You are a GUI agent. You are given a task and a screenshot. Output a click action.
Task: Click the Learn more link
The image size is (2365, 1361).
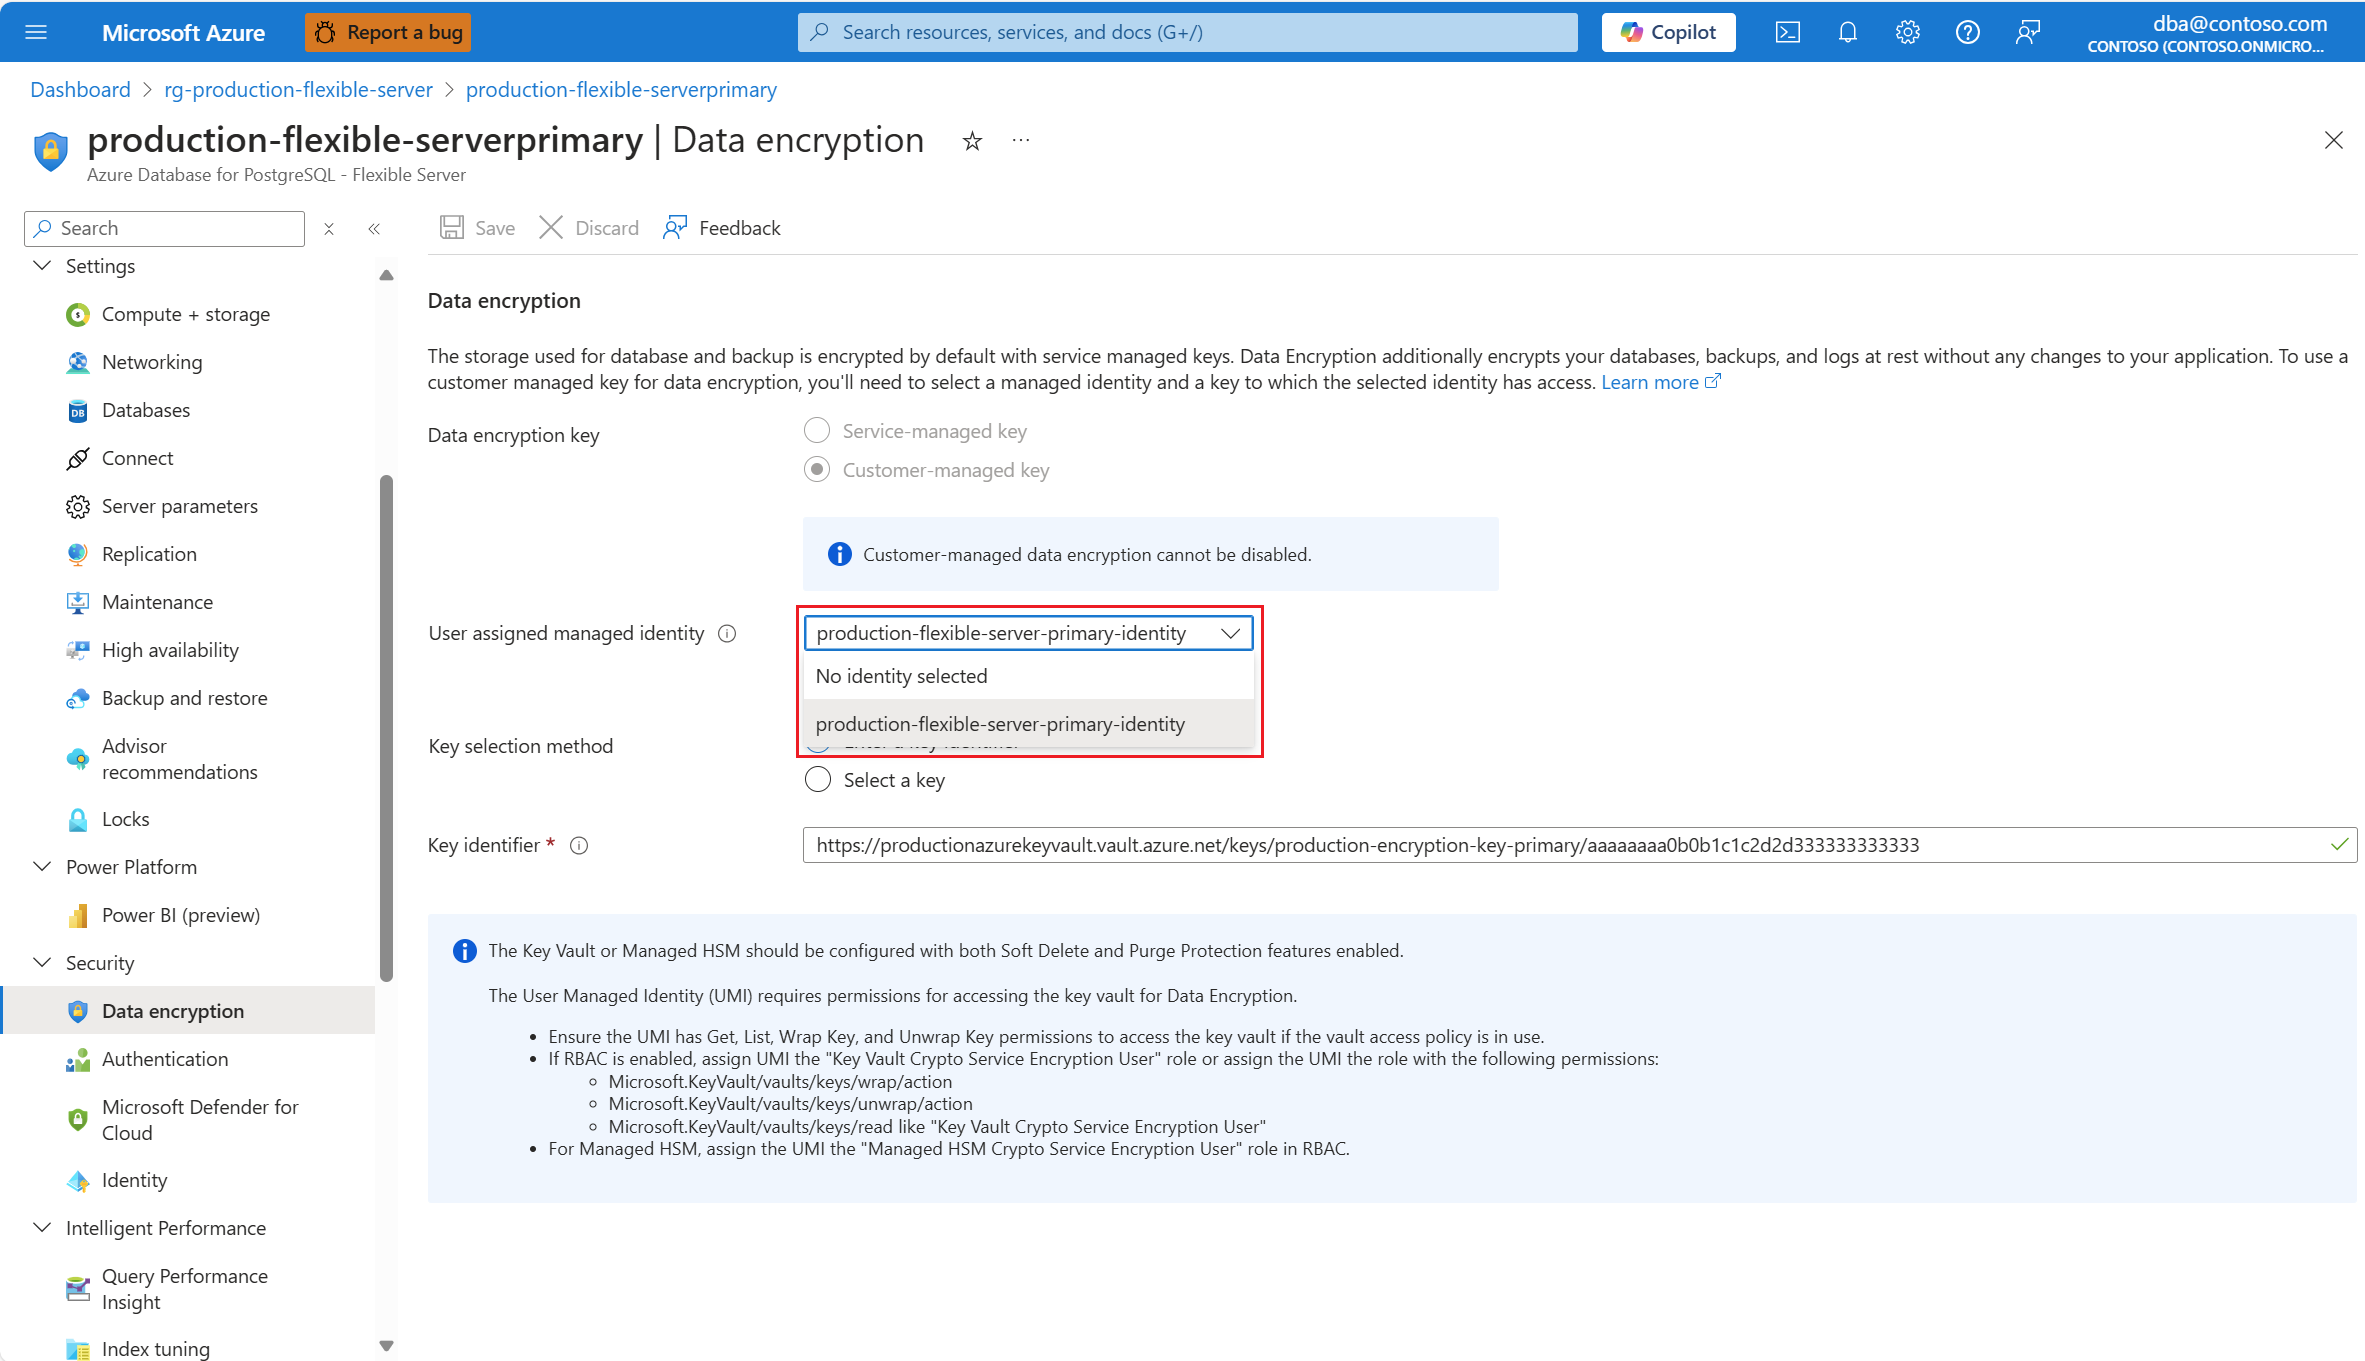[x=1650, y=382]
